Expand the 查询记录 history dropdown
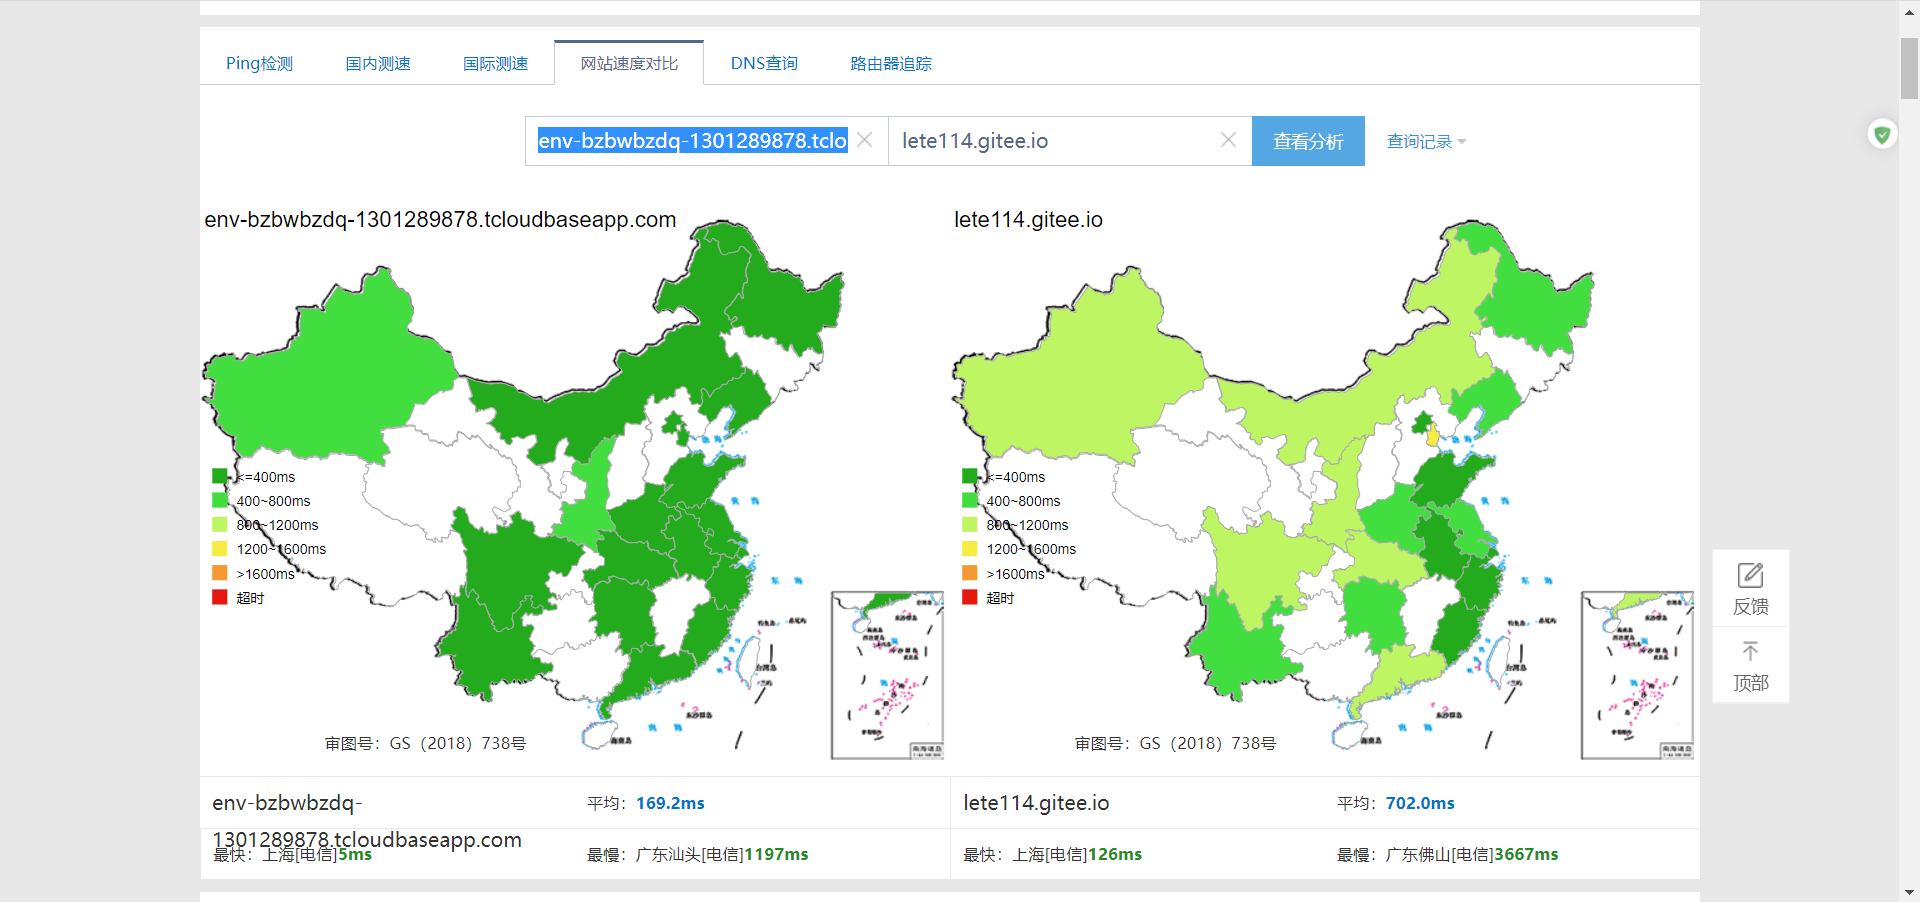Image resolution: width=1920 pixels, height=902 pixels. pos(1426,142)
